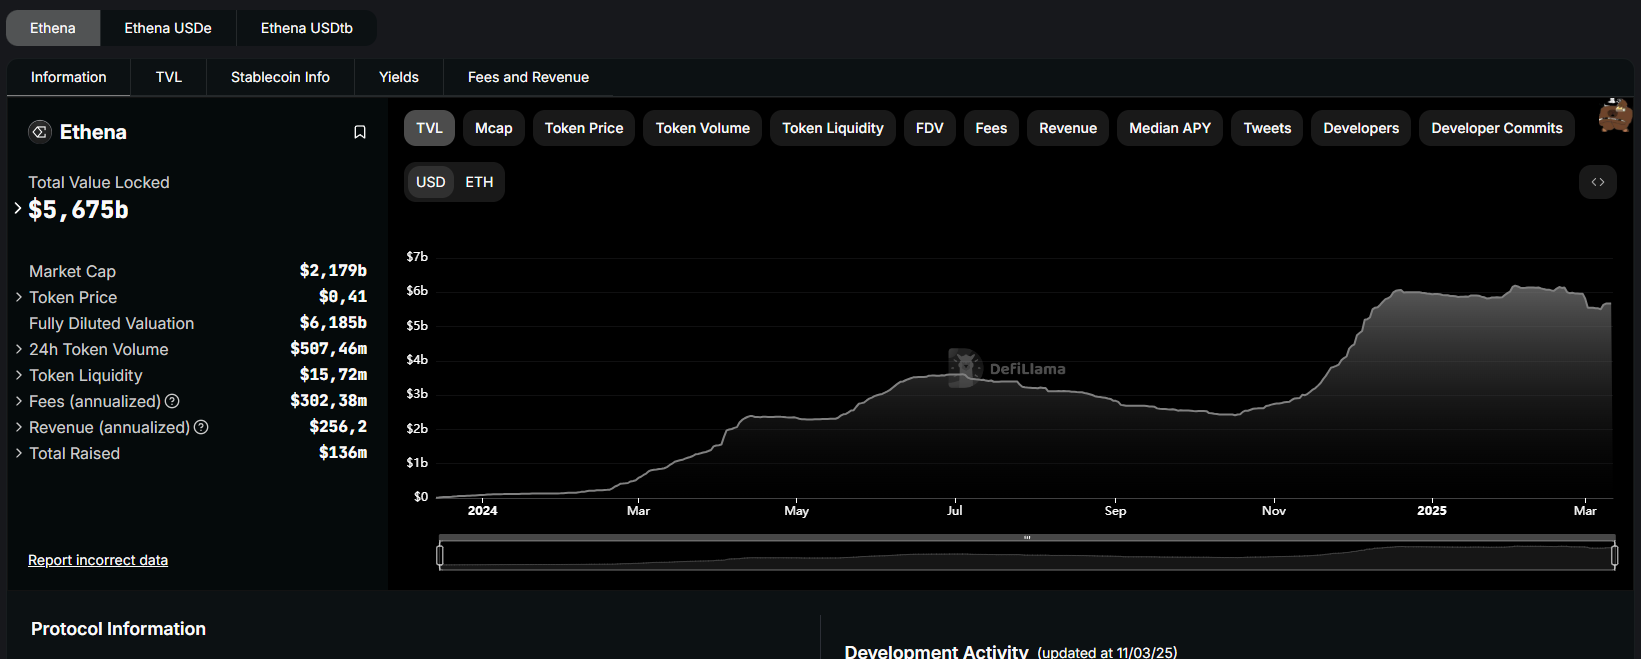Click left handle of chart range slider
This screenshot has width=1641, height=659.
coord(440,555)
